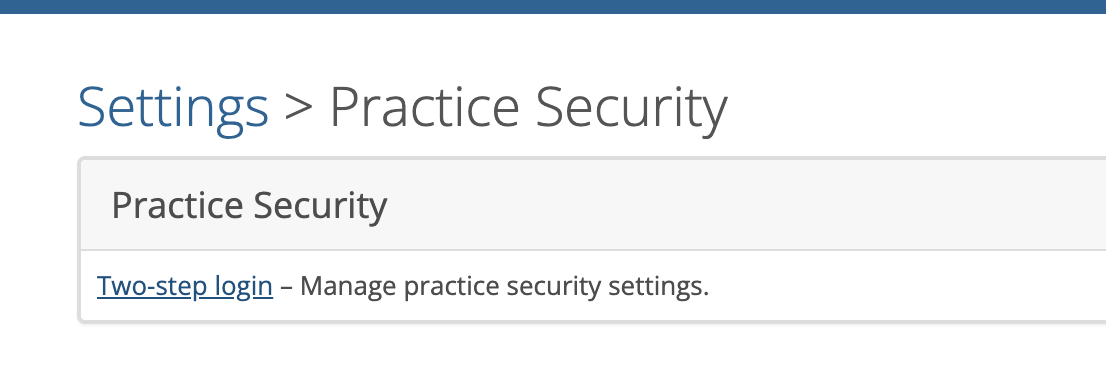The height and width of the screenshot is (376, 1106).
Task: Click the word 'Security' in page title
Action: (x=631, y=109)
